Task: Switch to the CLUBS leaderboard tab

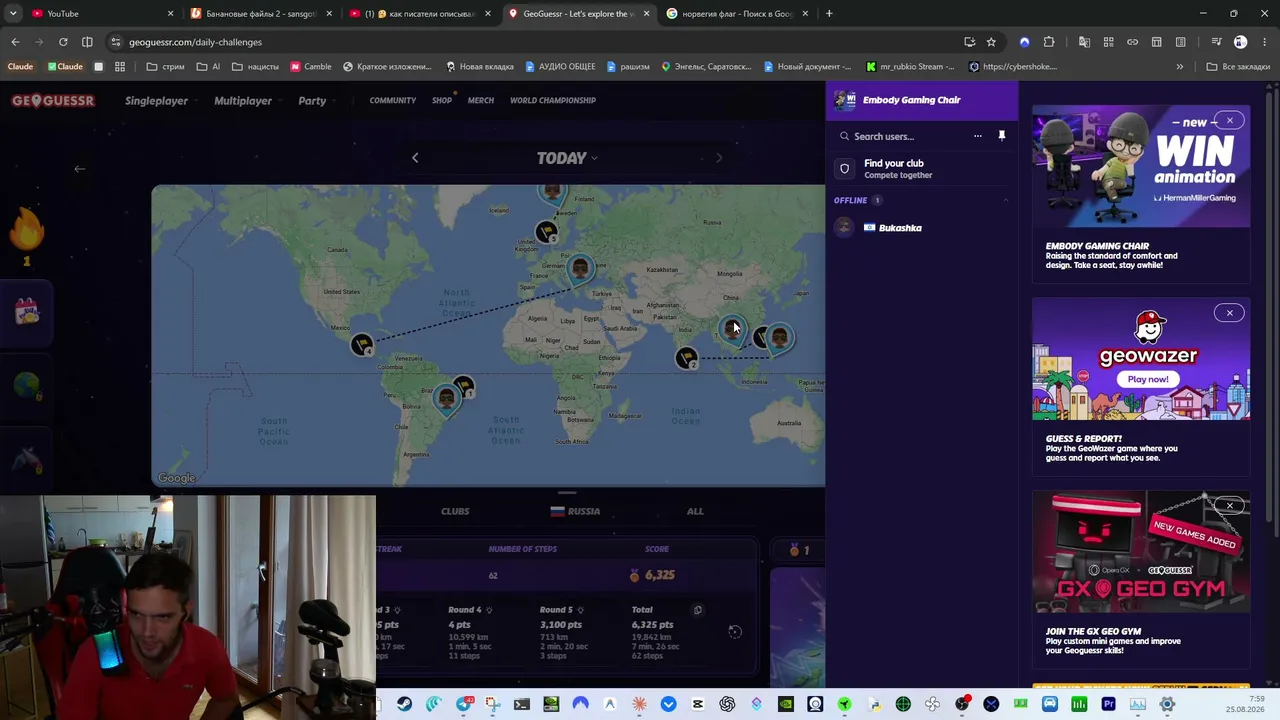Action: (455, 511)
